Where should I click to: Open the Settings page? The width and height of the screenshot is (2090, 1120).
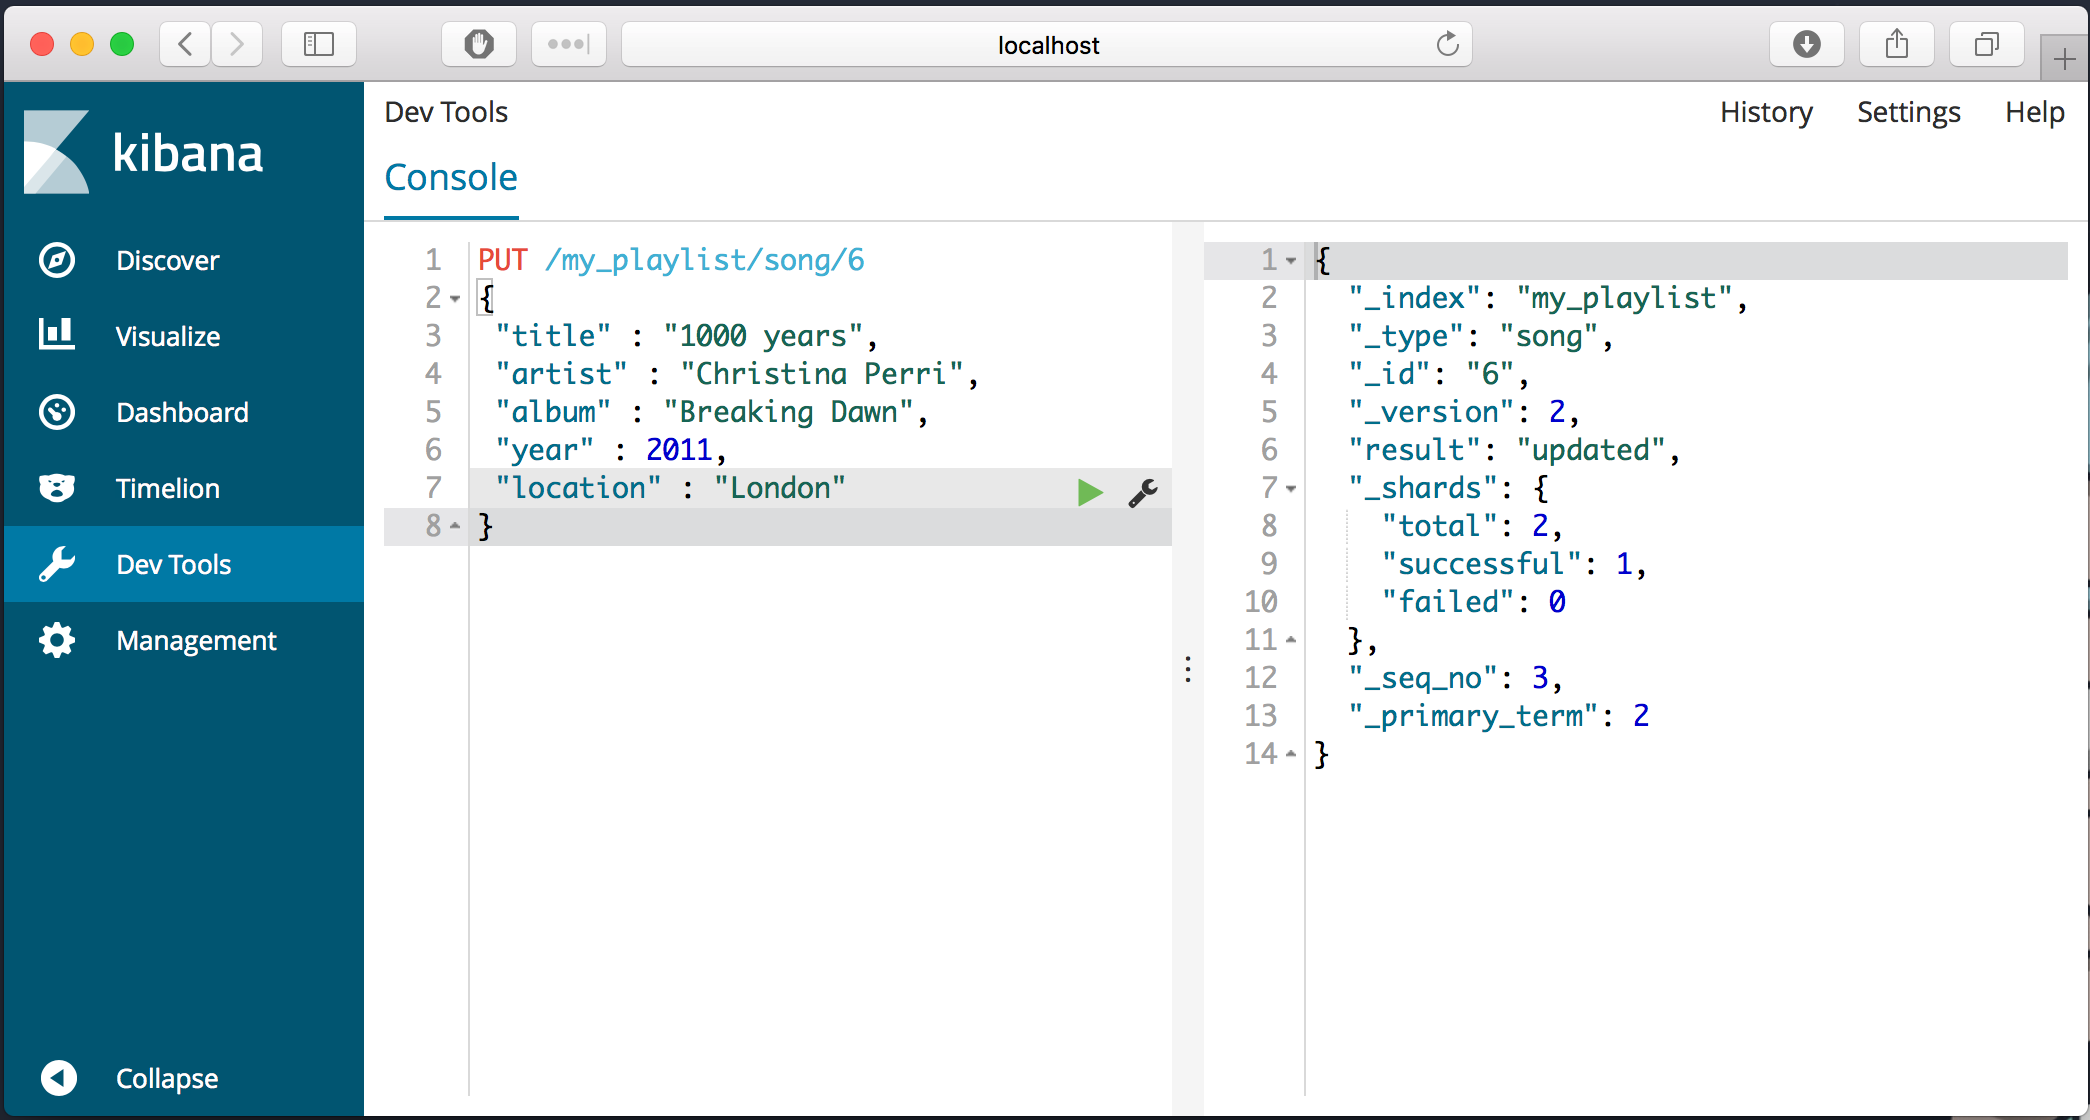1908,112
